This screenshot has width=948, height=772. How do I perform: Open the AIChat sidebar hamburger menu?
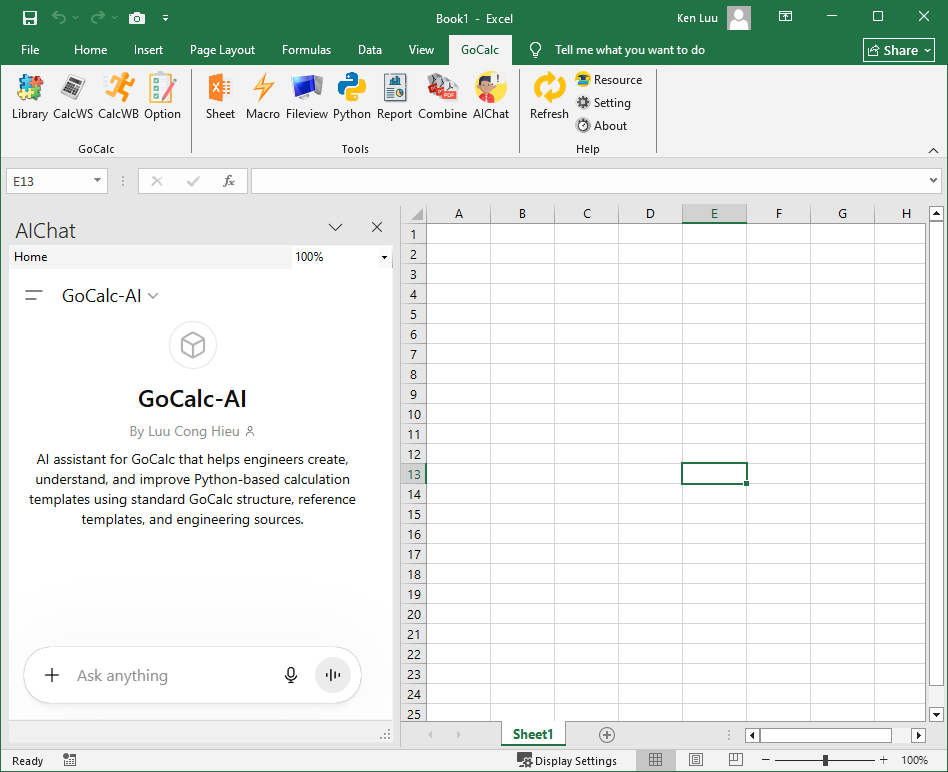click(34, 296)
